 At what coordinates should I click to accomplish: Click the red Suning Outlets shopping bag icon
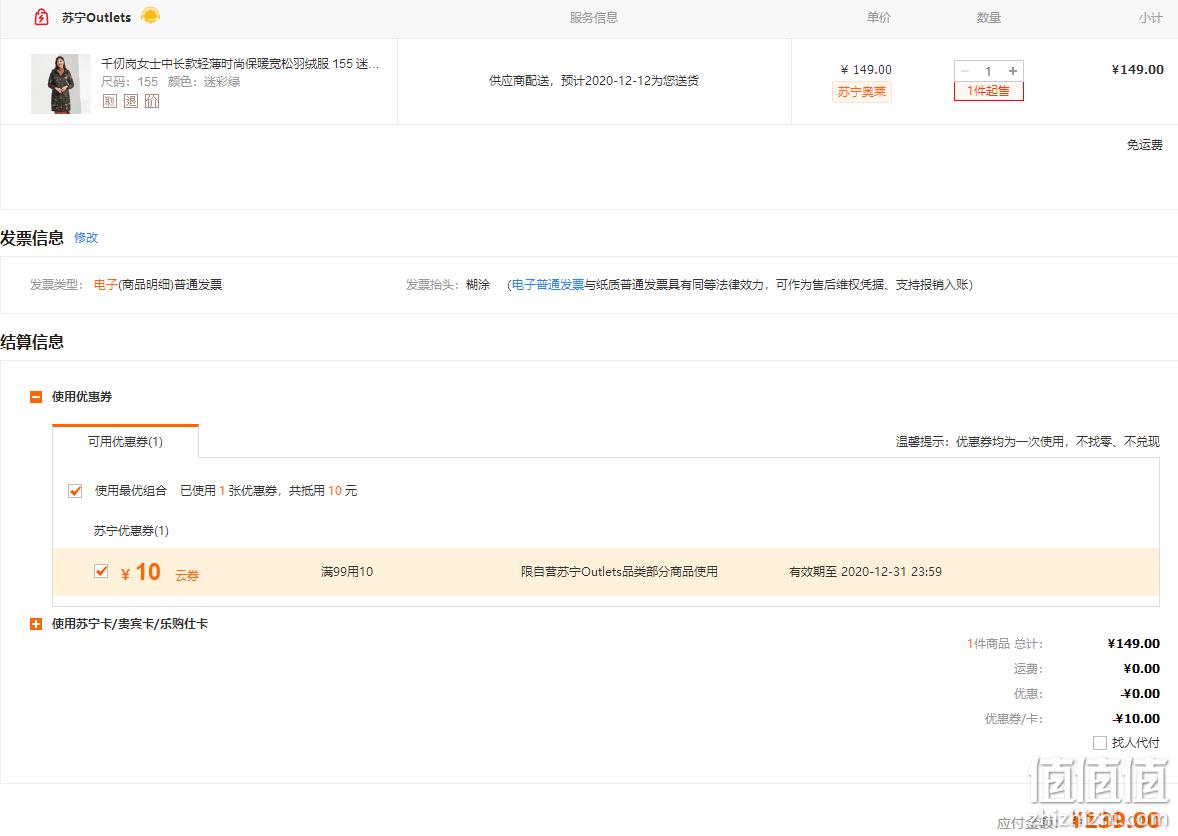[41, 17]
